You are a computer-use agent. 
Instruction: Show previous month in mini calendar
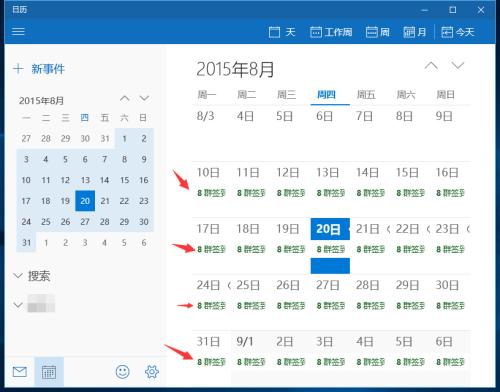[124, 98]
